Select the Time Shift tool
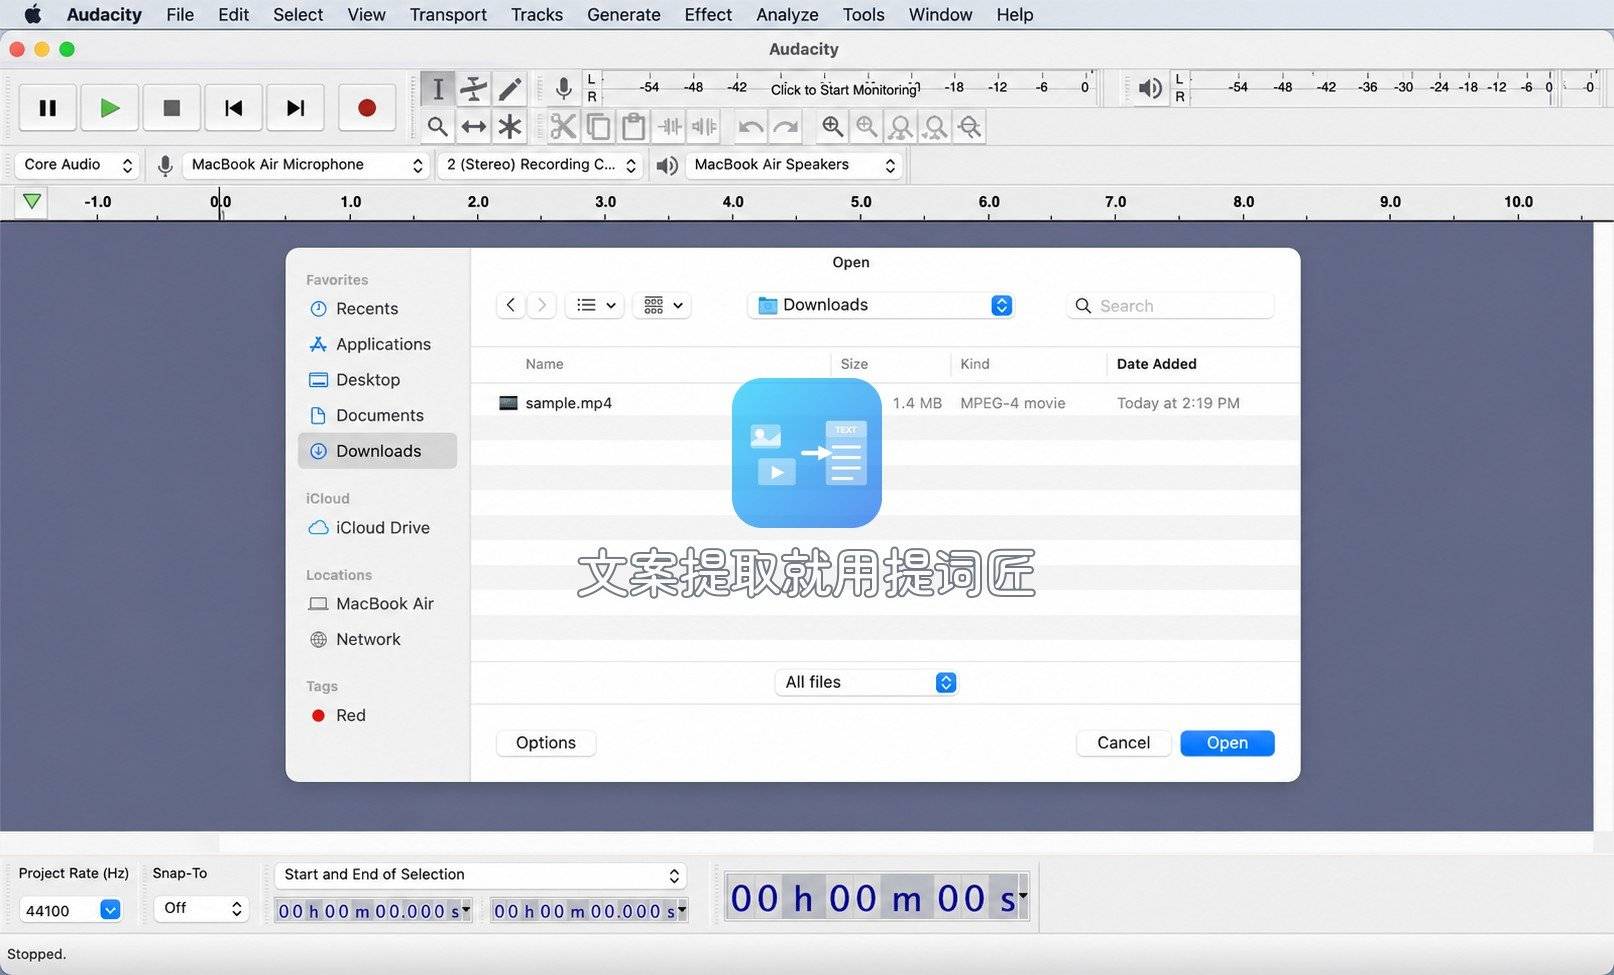The image size is (1614, 975). [474, 127]
